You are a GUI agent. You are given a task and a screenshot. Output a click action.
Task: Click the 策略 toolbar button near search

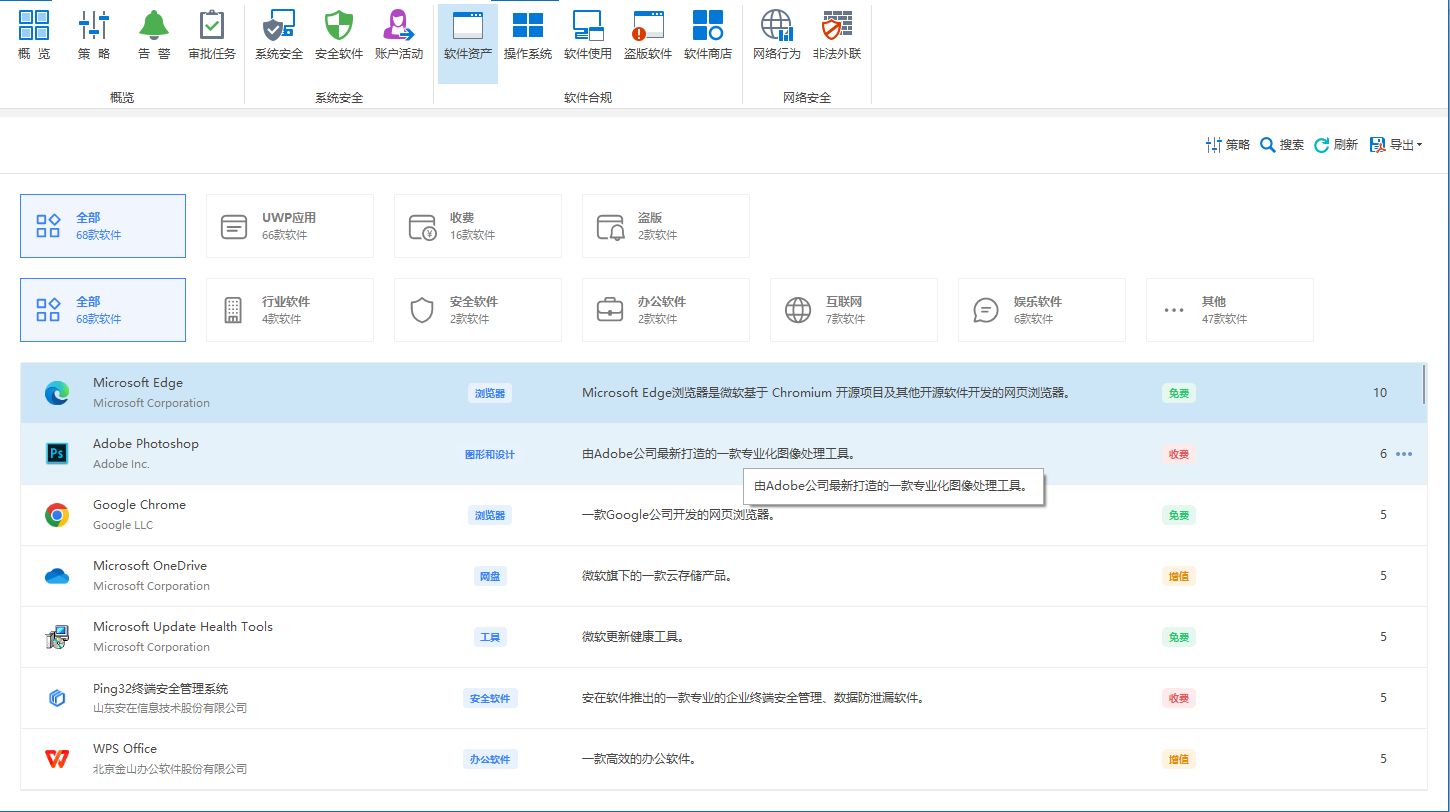coord(1228,145)
